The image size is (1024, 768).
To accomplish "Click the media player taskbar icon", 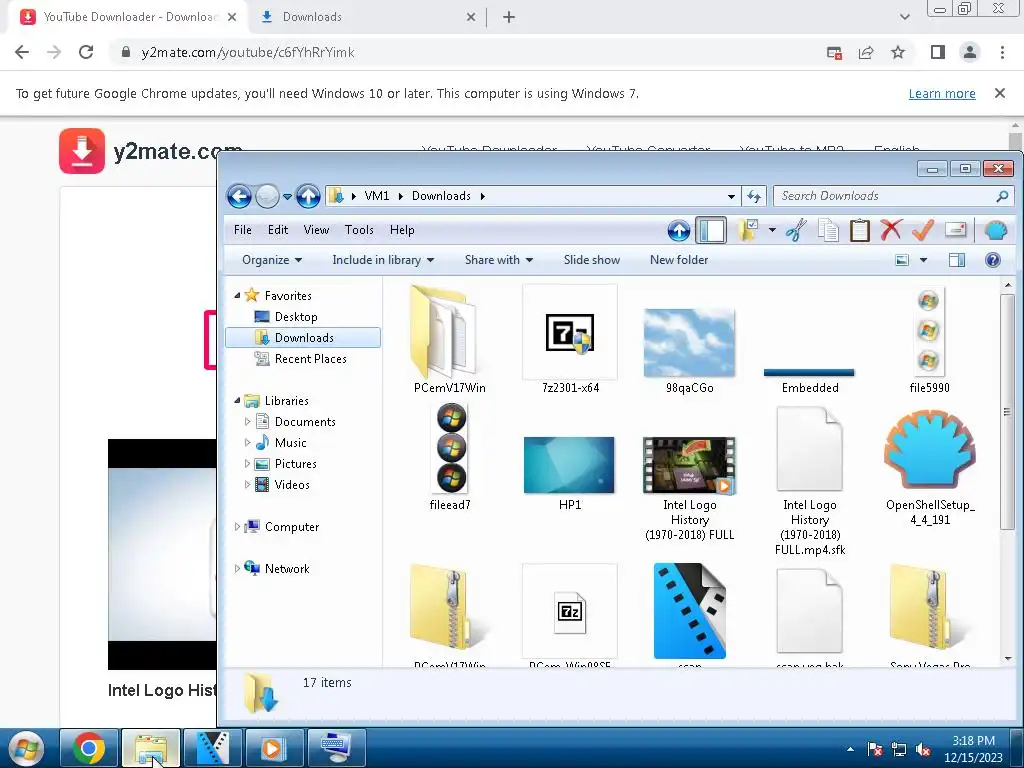I will pyautogui.click(x=274, y=748).
